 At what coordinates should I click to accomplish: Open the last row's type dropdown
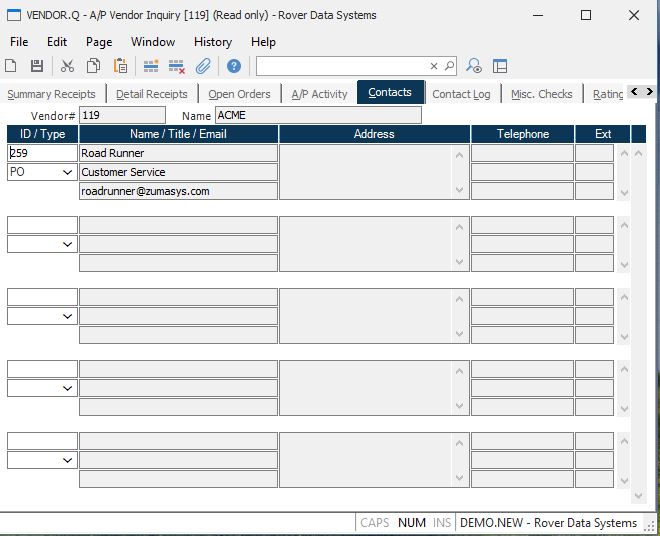pyautogui.click(x=67, y=460)
